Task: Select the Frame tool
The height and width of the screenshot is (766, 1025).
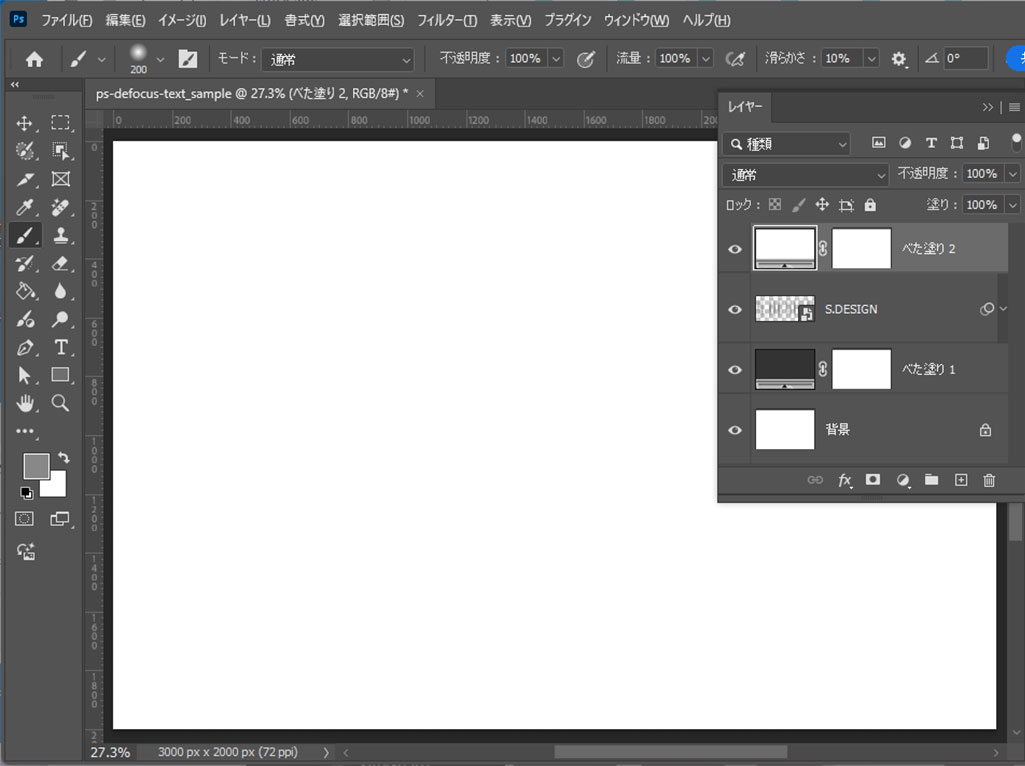Action: pos(60,179)
